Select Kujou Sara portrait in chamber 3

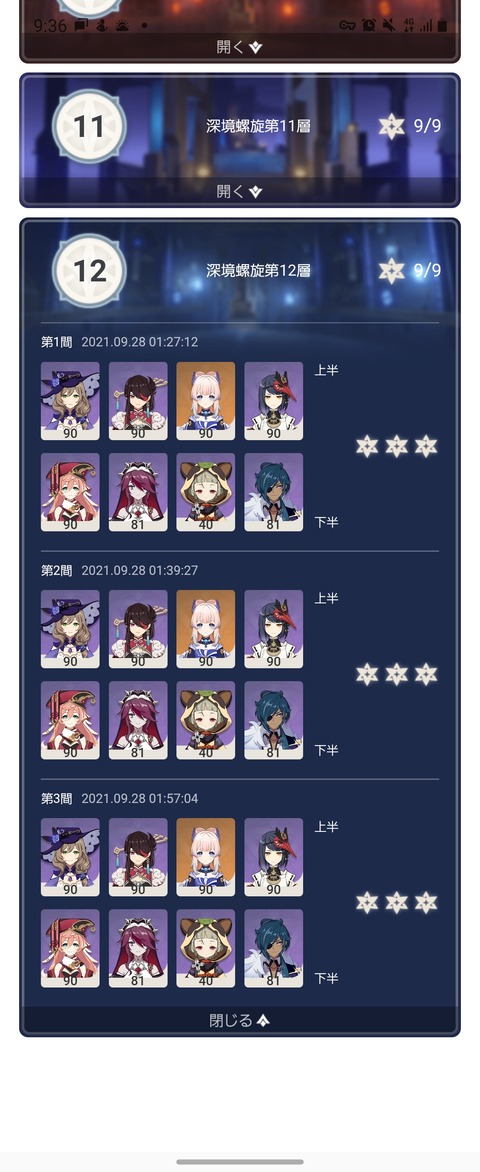[x=274, y=857]
